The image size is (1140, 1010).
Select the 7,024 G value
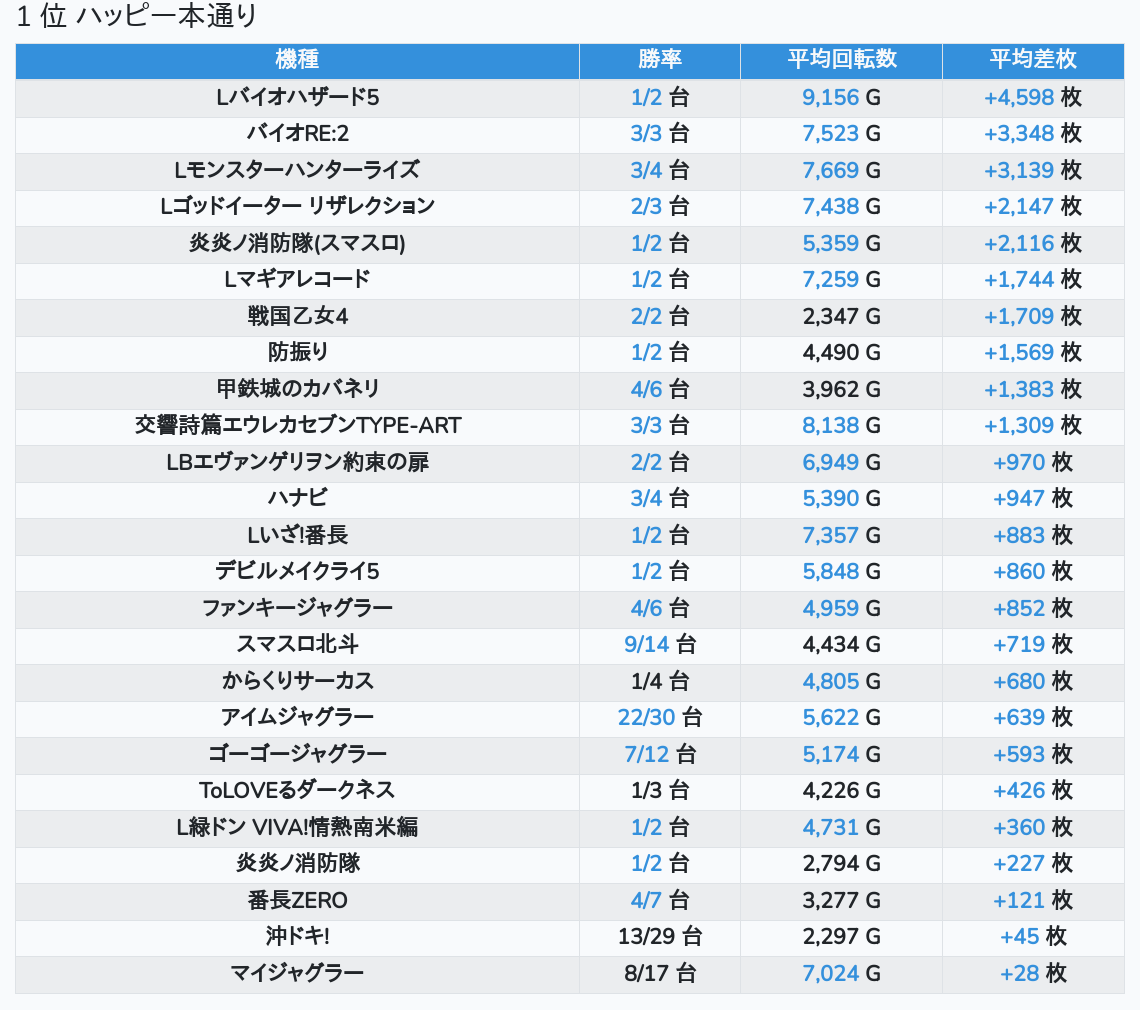[x=841, y=973]
